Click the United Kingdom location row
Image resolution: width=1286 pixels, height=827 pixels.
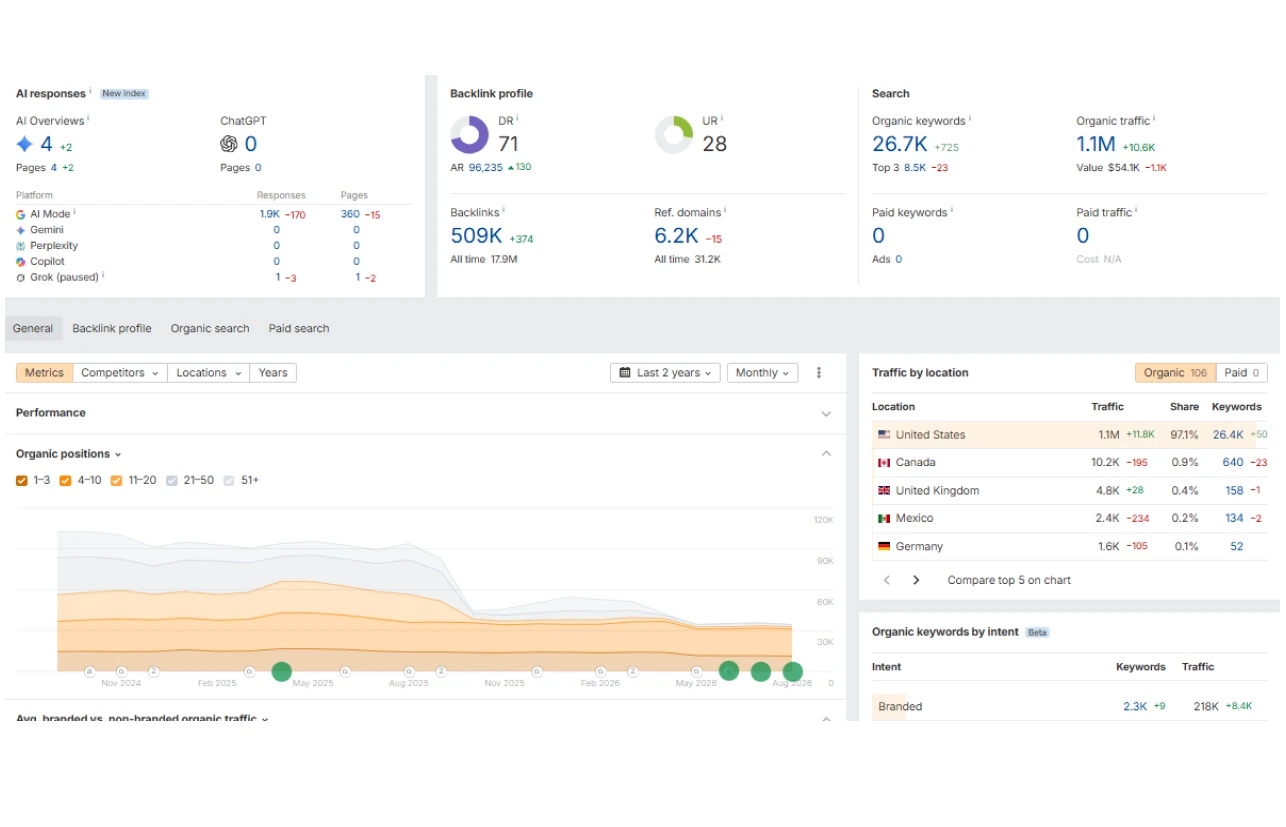tap(1070, 491)
